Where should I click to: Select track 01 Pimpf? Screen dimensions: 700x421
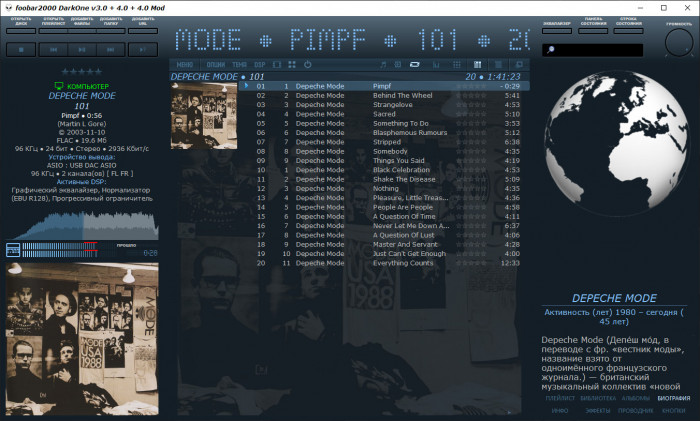point(384,86)
